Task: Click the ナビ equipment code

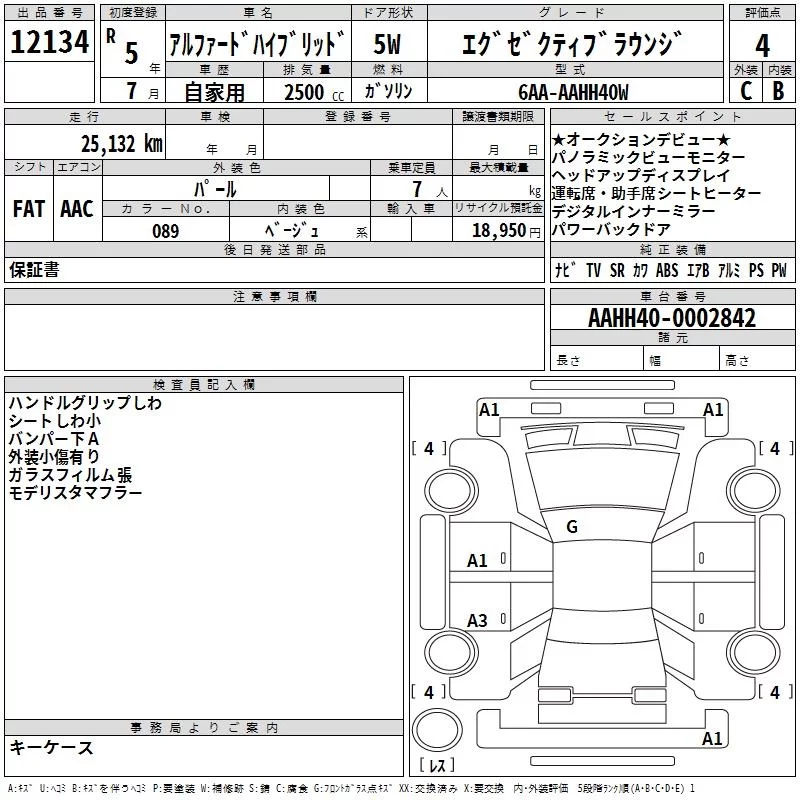Action: 565,270
